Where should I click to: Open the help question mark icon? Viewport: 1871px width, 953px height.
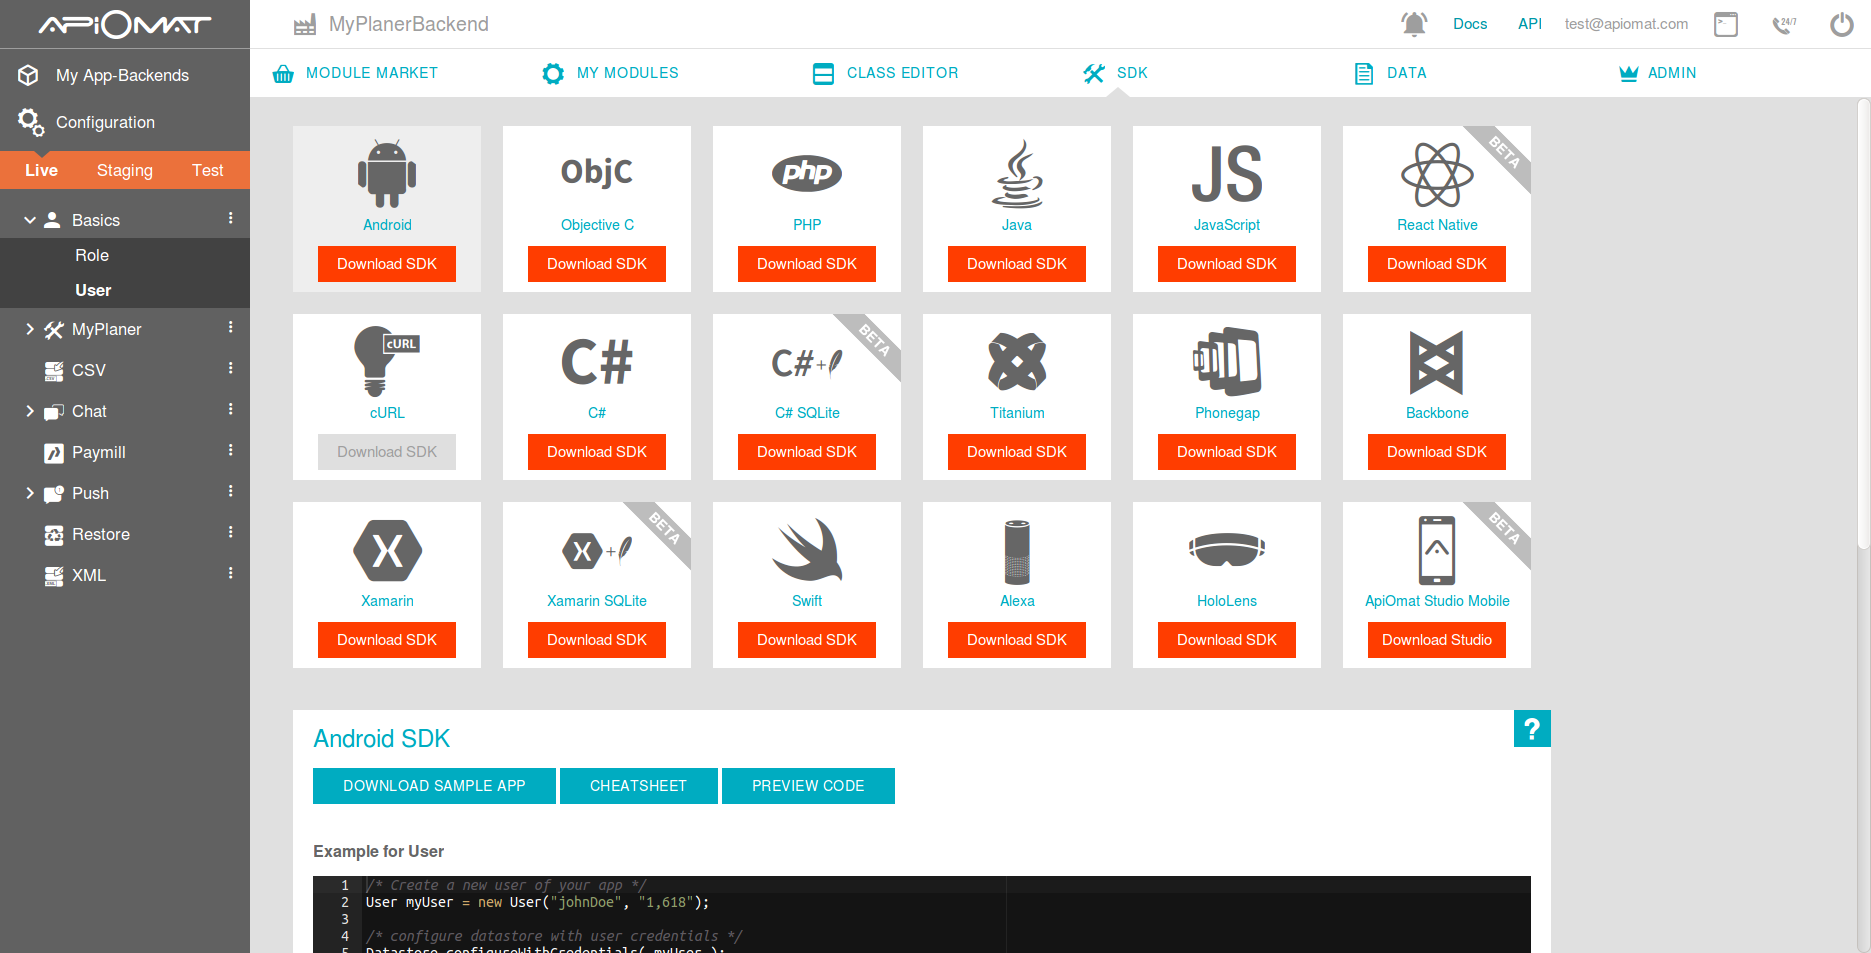coord(1531,729)
